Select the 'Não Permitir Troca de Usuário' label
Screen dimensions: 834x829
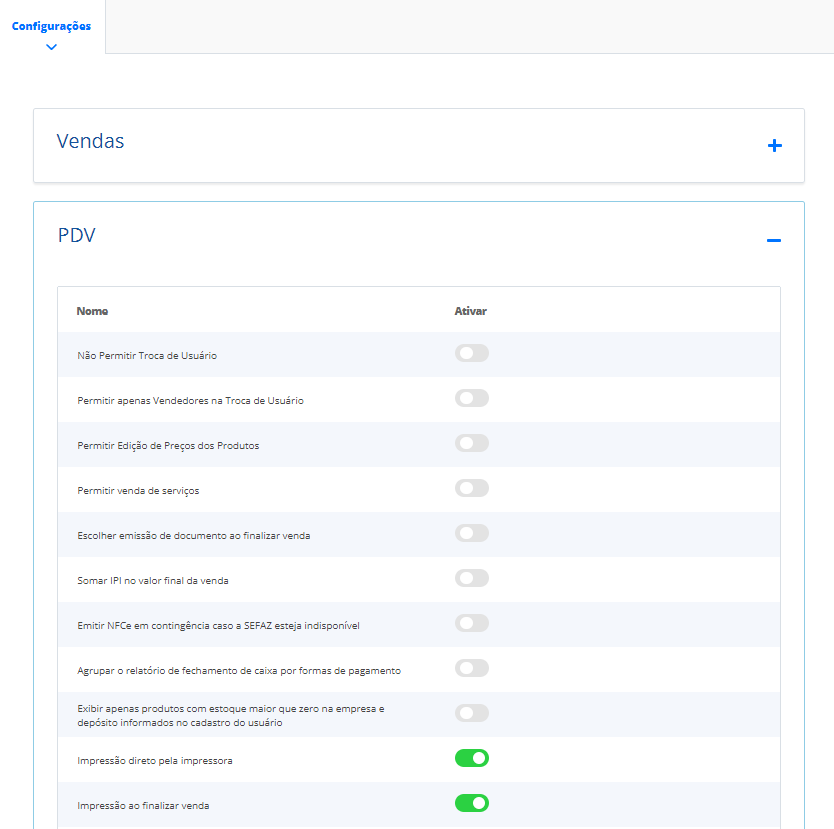pos(147,356)
